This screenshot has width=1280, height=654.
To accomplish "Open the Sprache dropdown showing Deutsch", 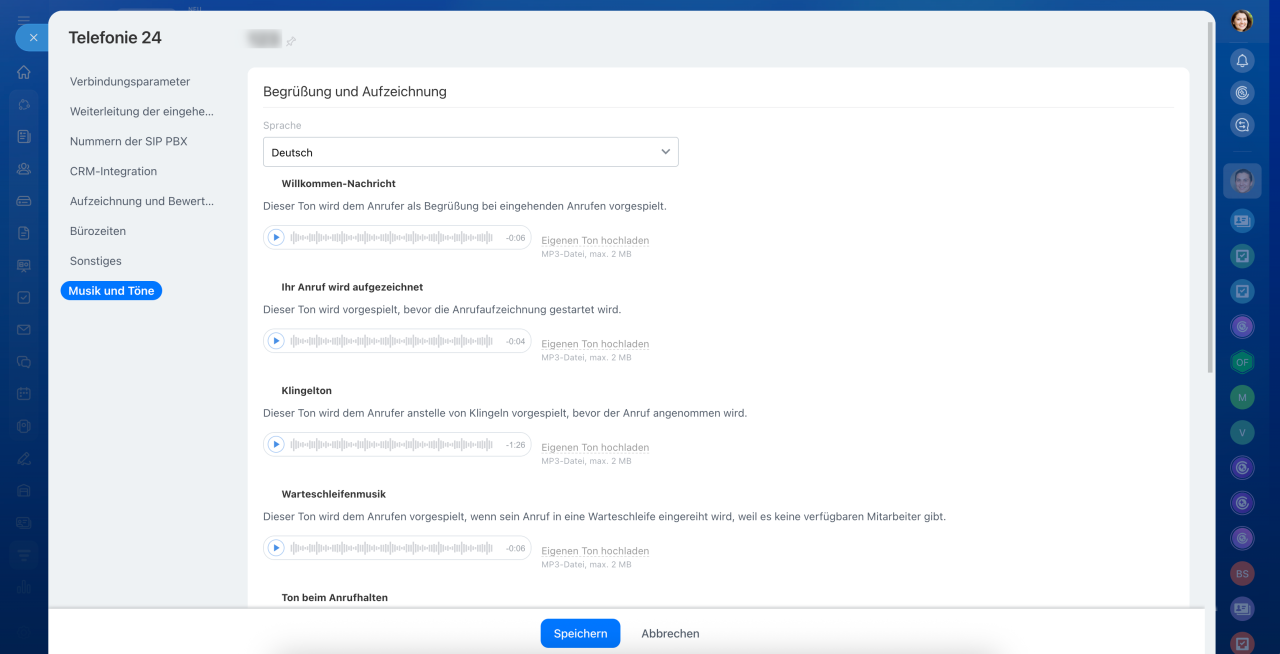I will tap(471, 152).
